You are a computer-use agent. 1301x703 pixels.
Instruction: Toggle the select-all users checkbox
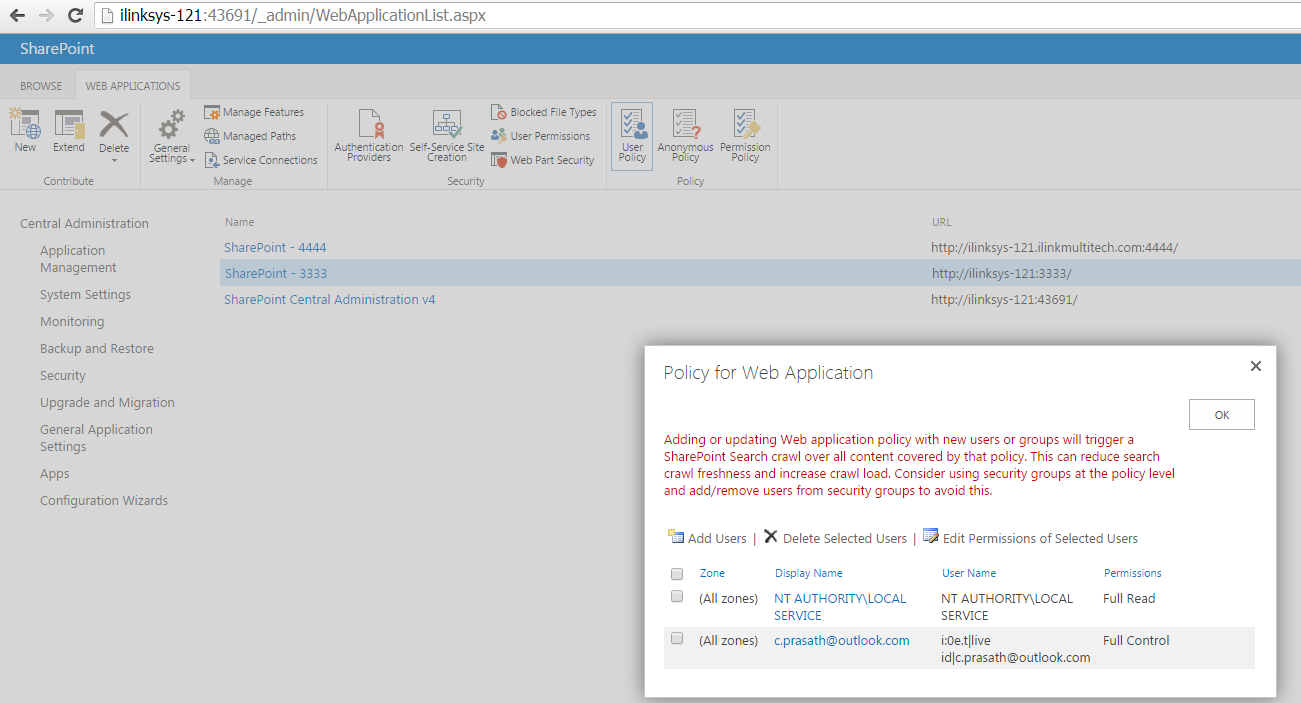(x=677, y=574)
